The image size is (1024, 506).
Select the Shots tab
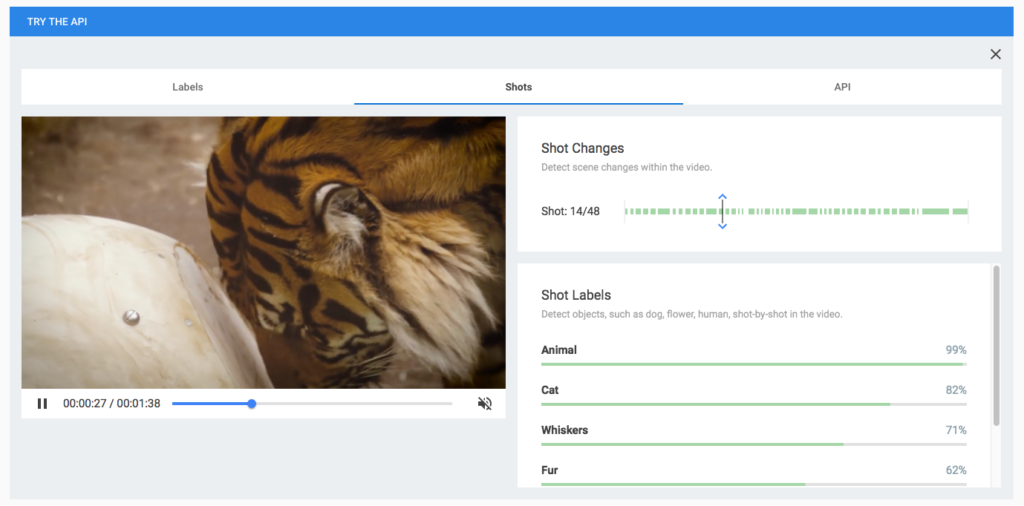coord(518,87)
